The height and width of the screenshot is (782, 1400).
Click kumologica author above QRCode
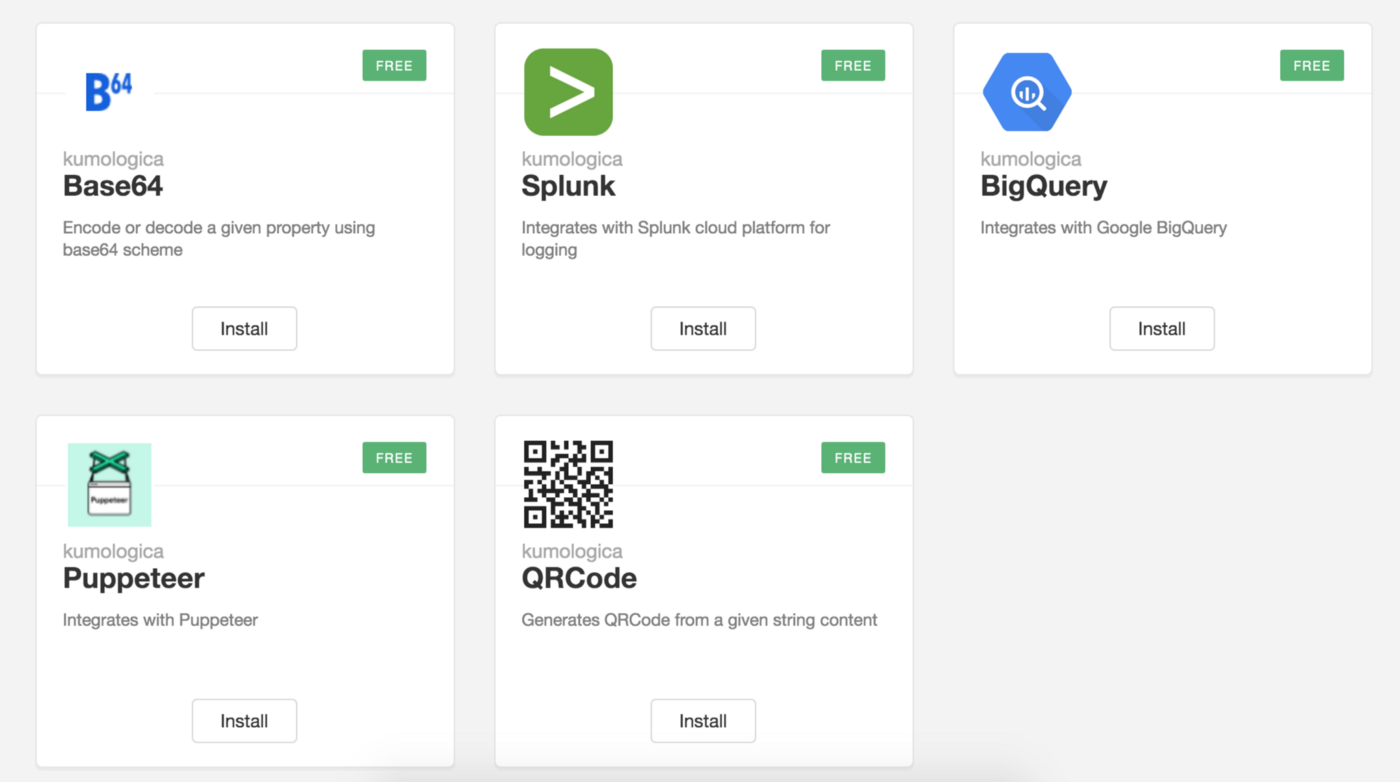click(572, 551)
